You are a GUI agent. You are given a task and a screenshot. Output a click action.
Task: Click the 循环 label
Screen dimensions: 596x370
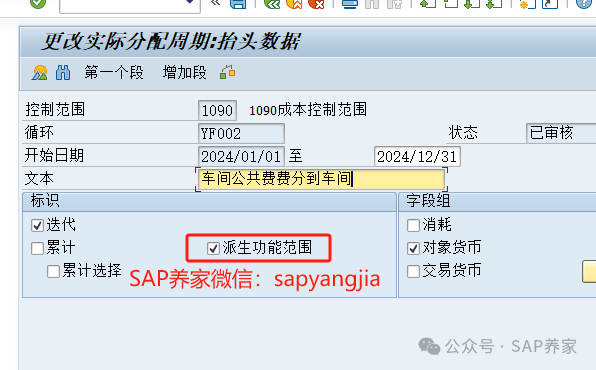click(x=39, y=132)
